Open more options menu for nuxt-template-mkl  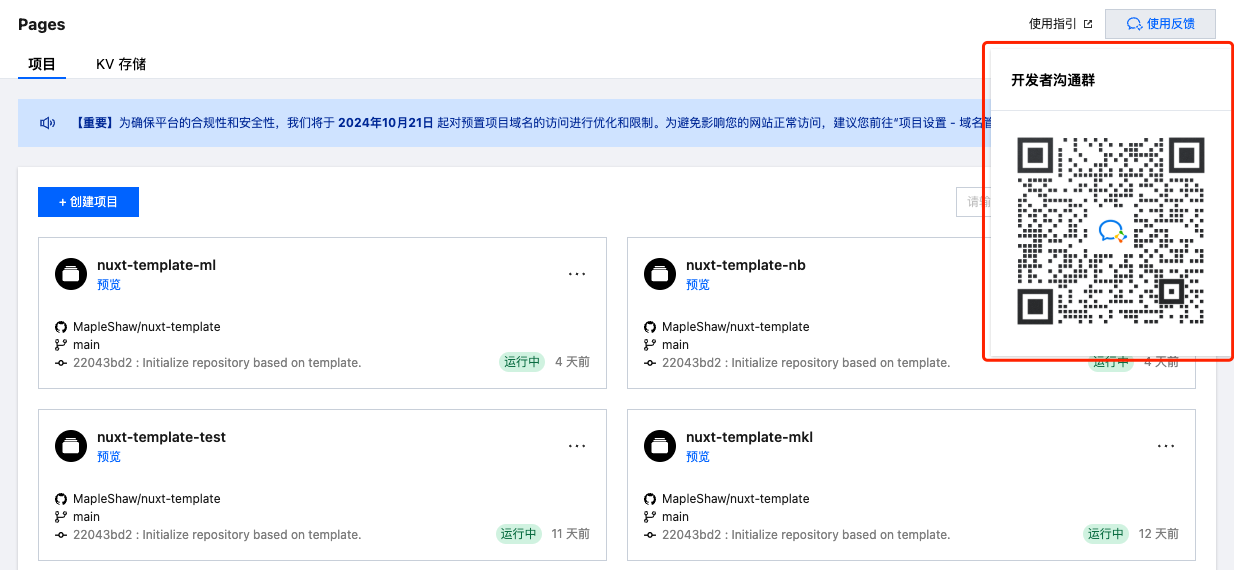coord(1166,446)
